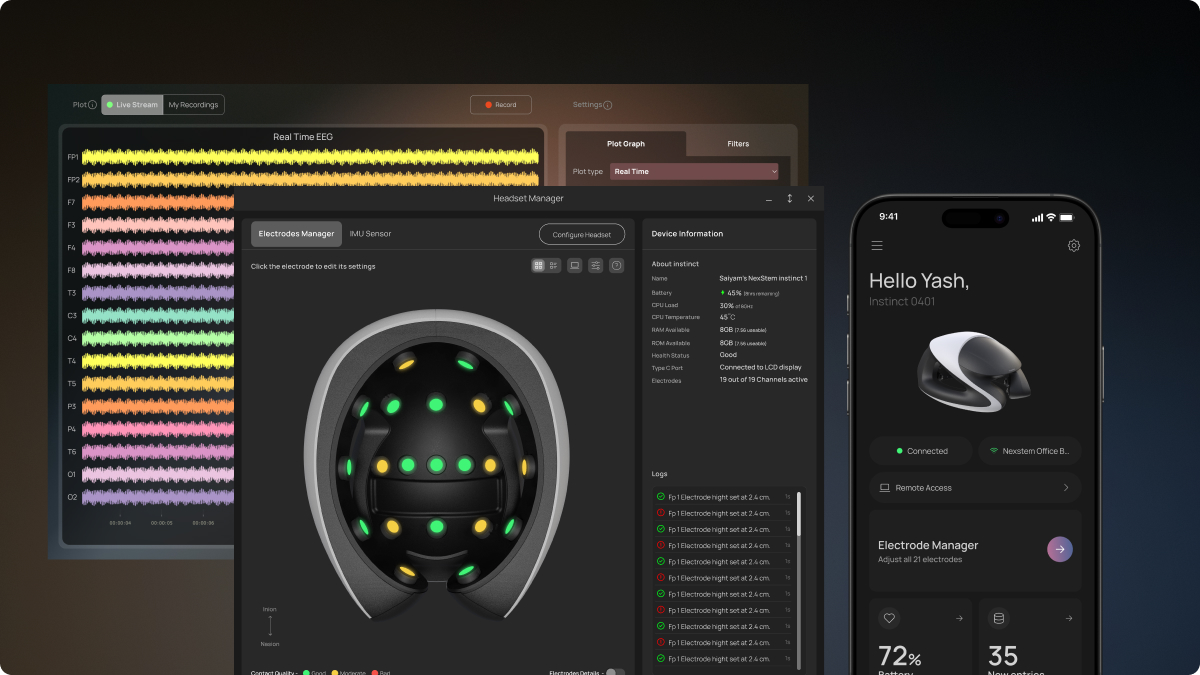Open the Plot type Real Time dropdown

(694, 172)
